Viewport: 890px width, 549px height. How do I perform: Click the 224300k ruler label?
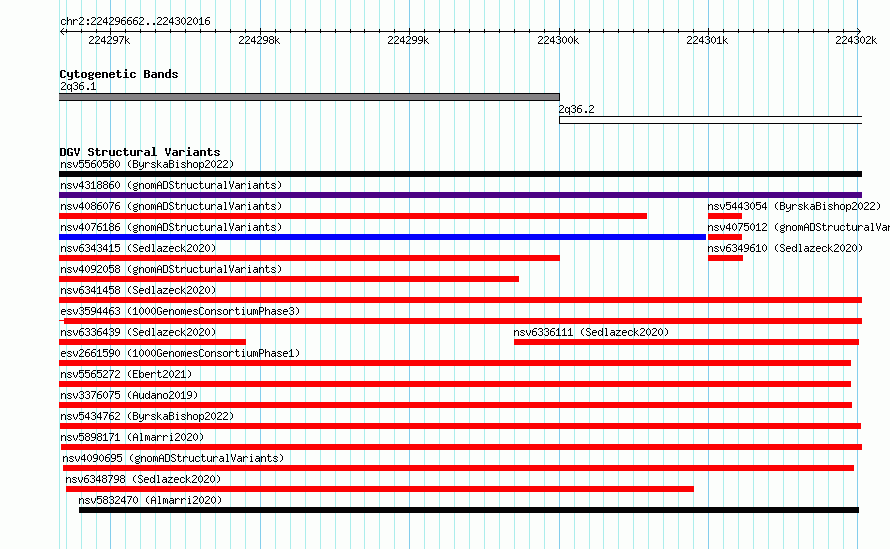[x=558, y=40]
